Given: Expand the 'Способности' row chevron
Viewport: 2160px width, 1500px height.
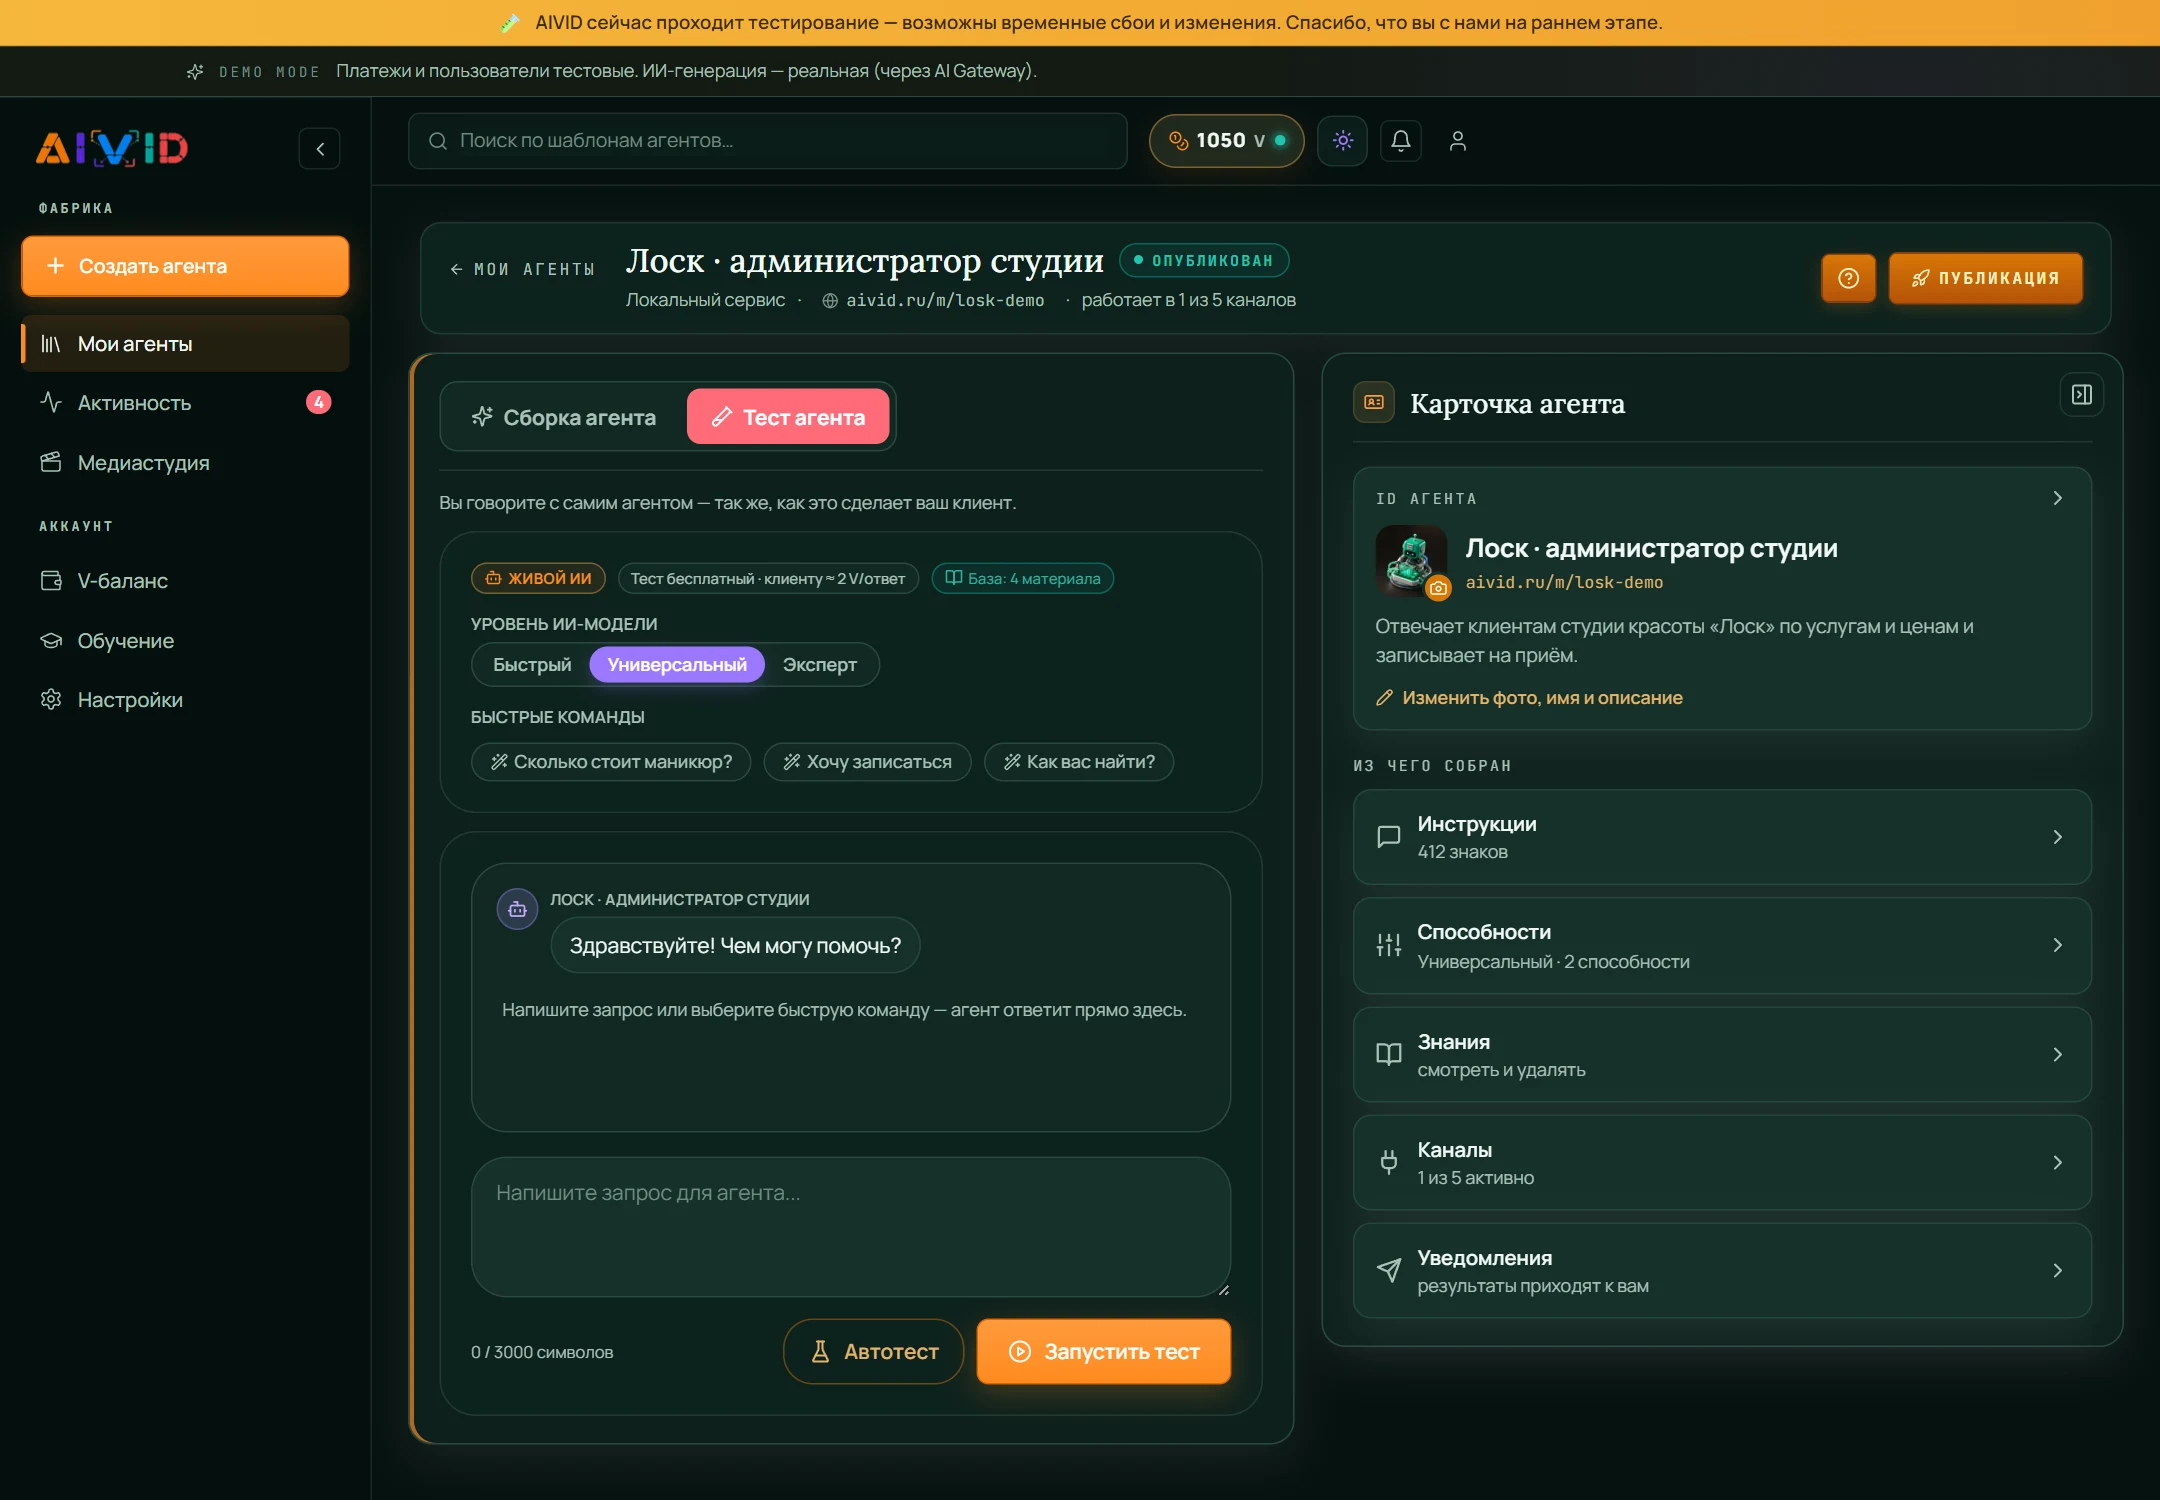Looking at the screenshot, I should 2058,945.
